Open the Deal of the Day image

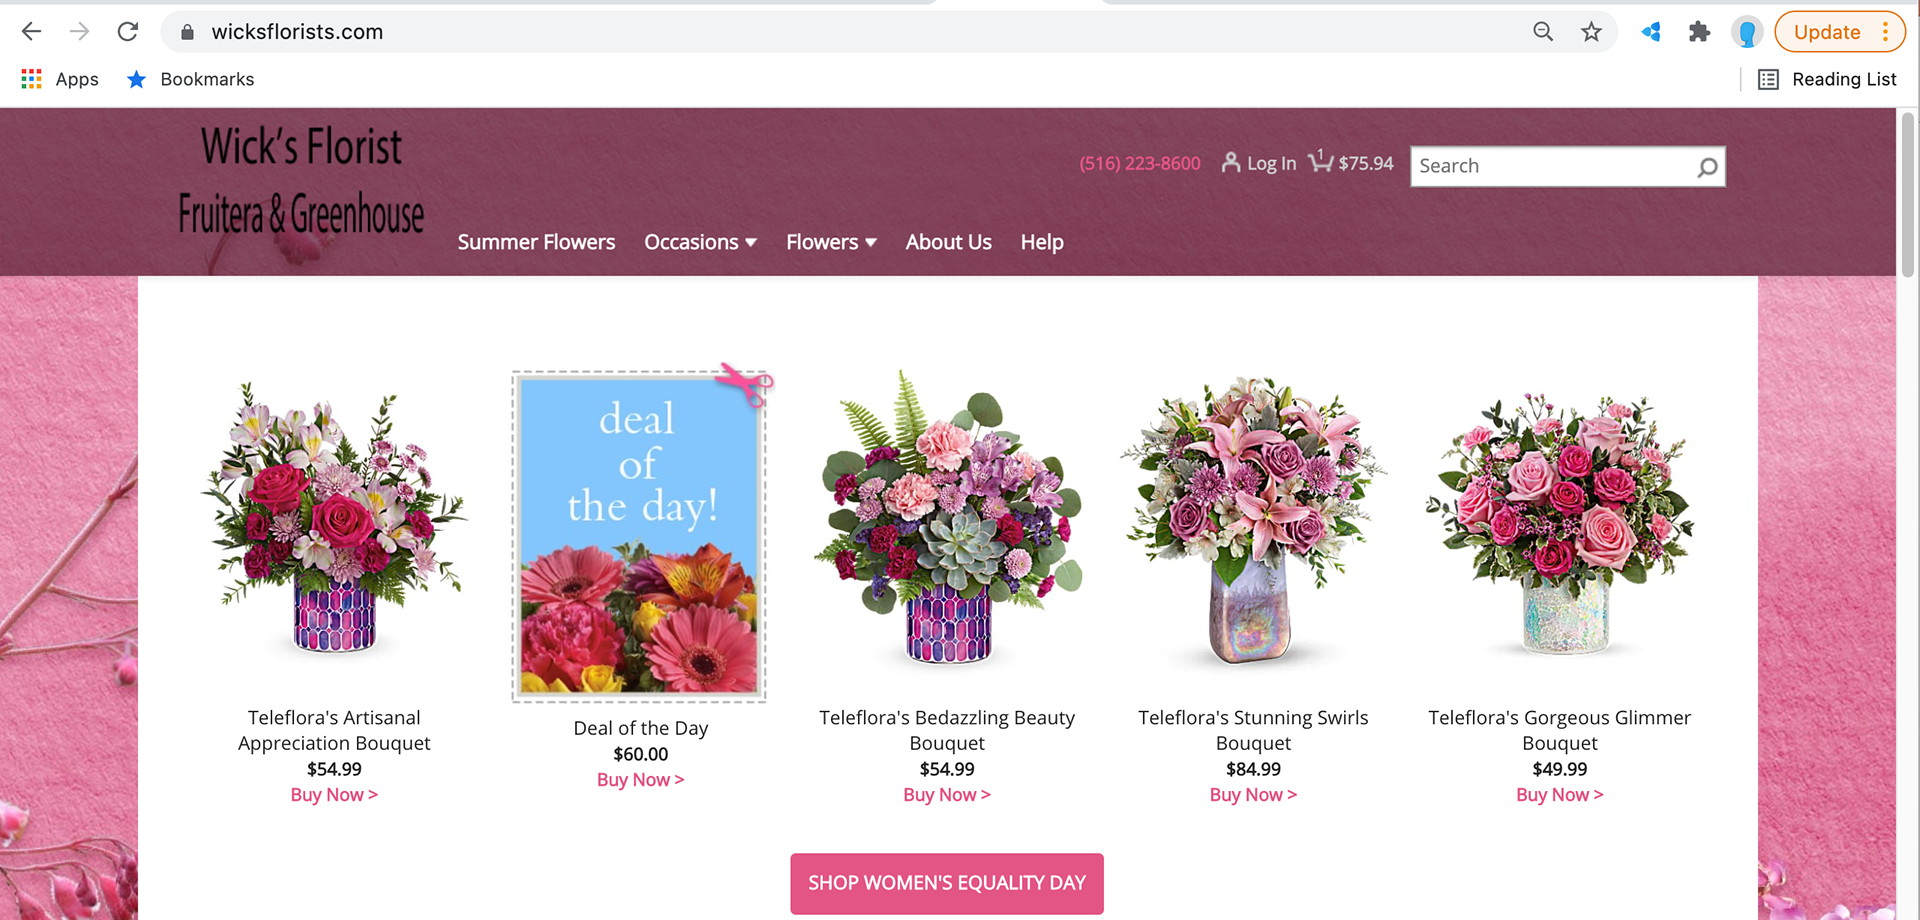click(x=641, y=534)
